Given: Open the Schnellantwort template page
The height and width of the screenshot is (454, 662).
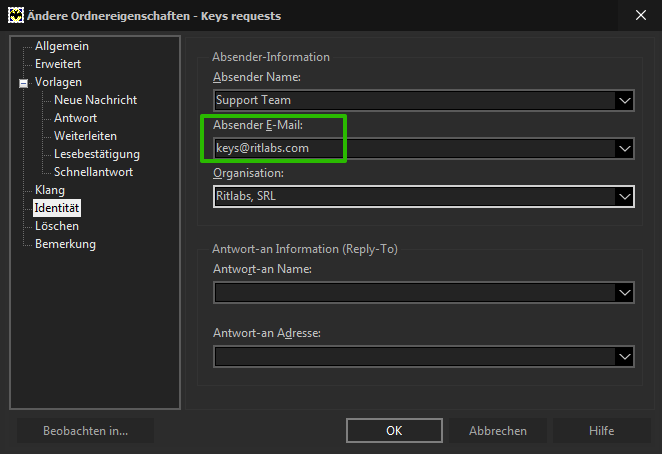Looking at the screenshot, I should tap(93, 172).
